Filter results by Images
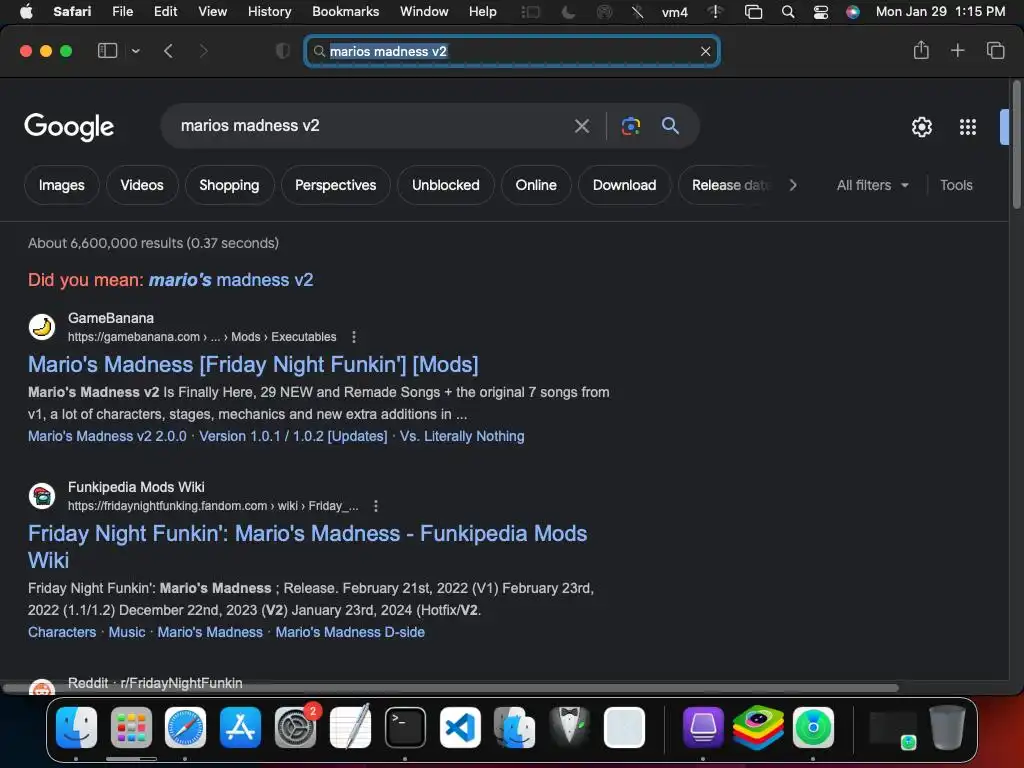 61,185
